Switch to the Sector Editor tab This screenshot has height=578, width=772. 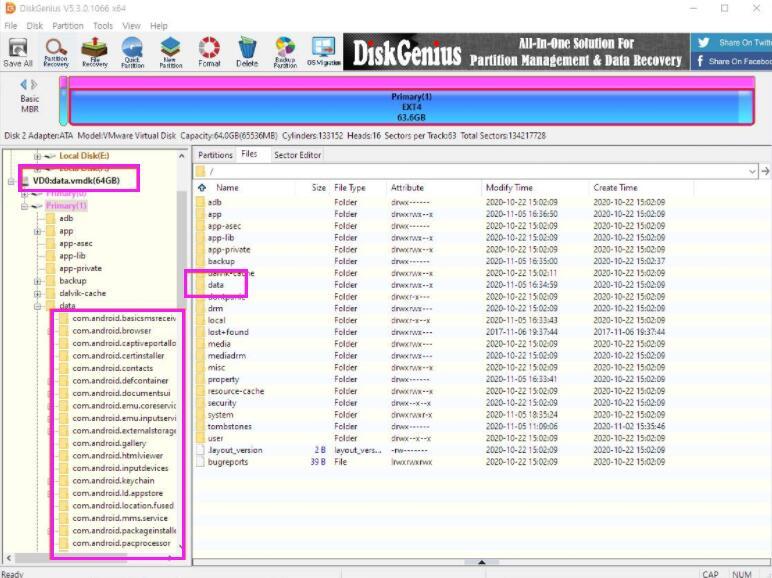tap(297, 155)
